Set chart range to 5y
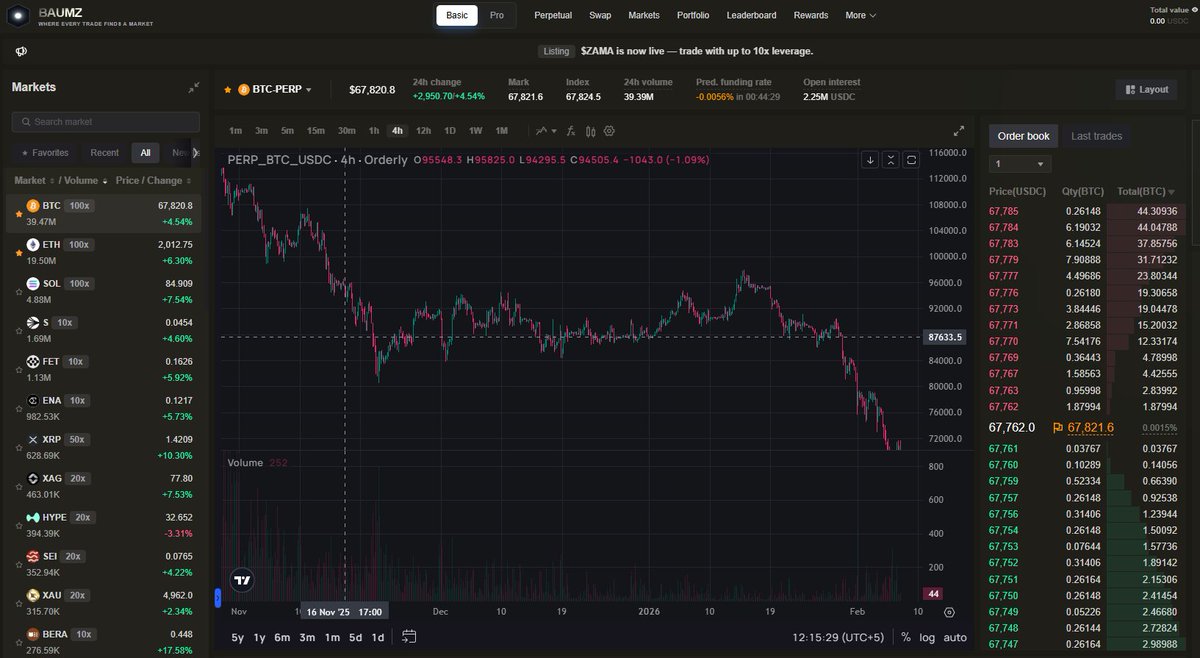Image resolution: width=1200 pixels, height=658 pixels. [x=237, y=637]
